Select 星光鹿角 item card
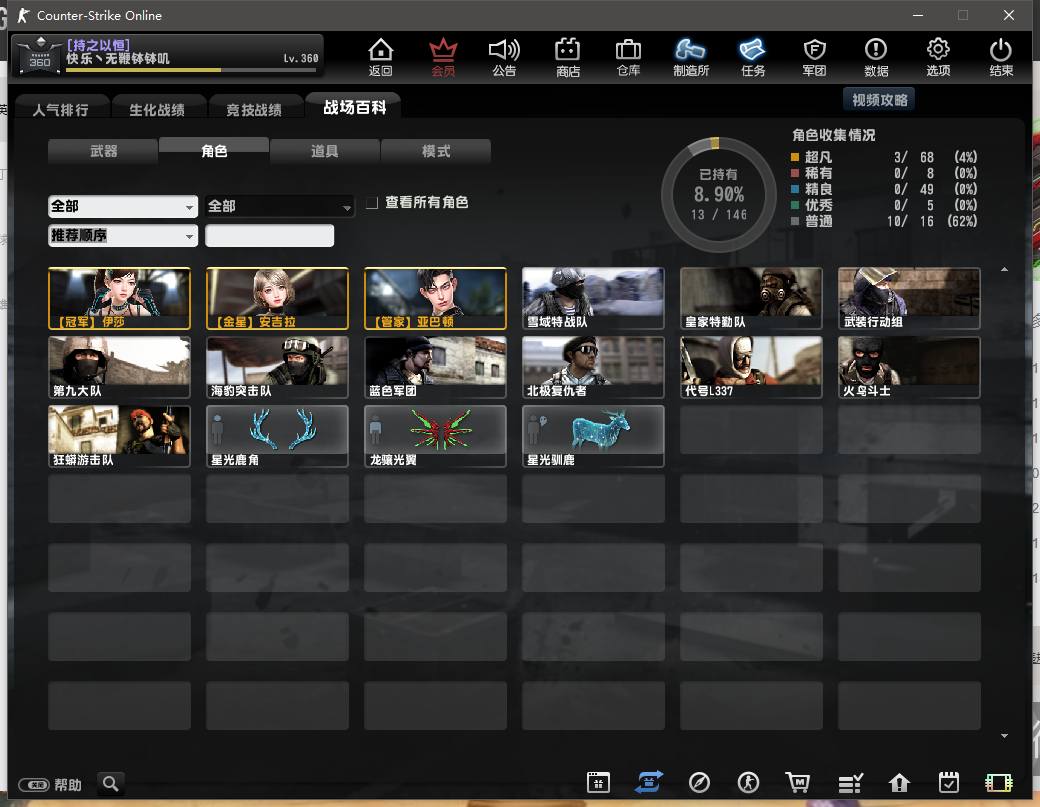Viewport: 1040px width, 807px height. [x=277, y=436]
